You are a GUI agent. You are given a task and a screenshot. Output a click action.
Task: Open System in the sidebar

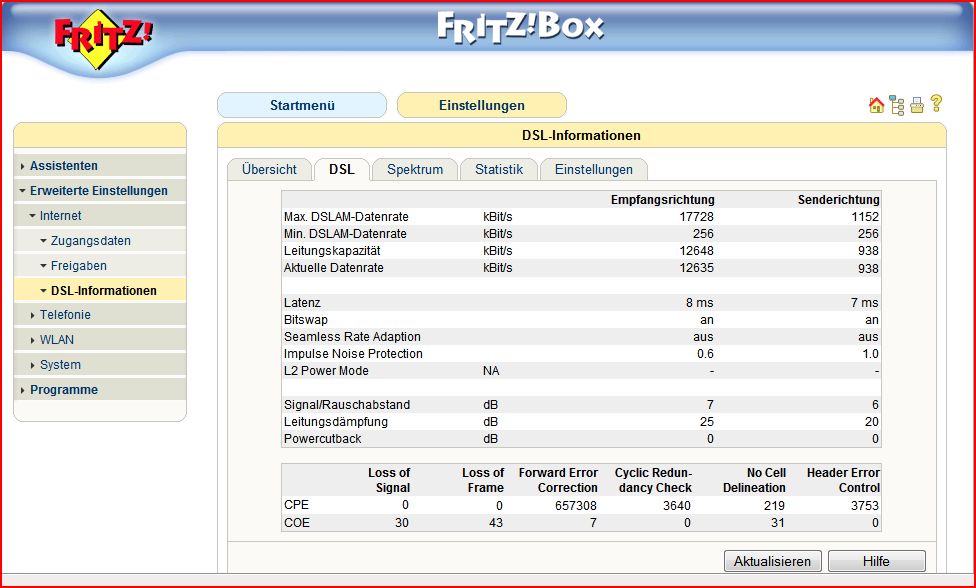60,365
